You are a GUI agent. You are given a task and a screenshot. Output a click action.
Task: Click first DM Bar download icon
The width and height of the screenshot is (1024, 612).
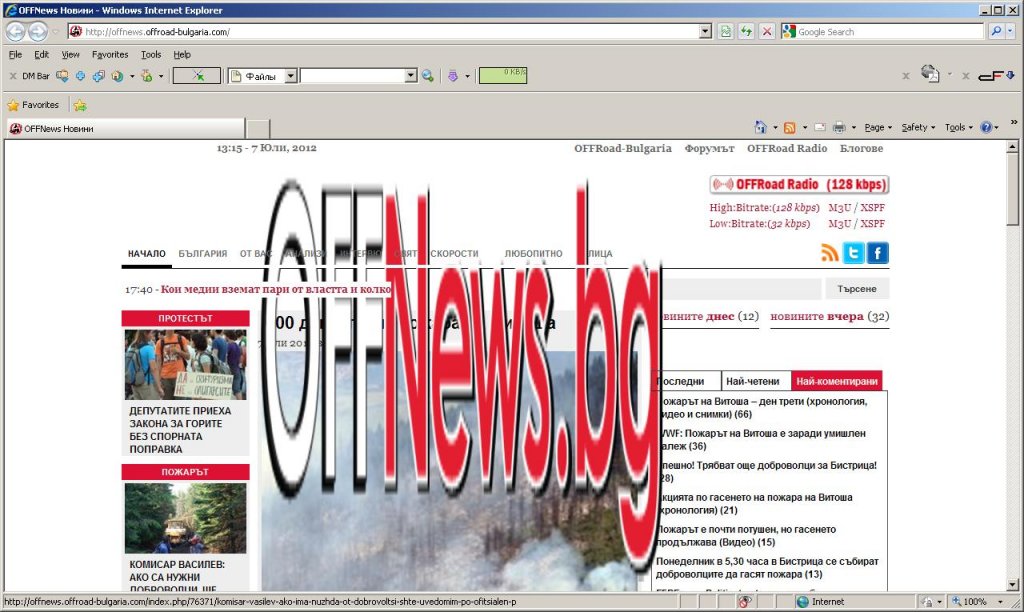[62, 76]
